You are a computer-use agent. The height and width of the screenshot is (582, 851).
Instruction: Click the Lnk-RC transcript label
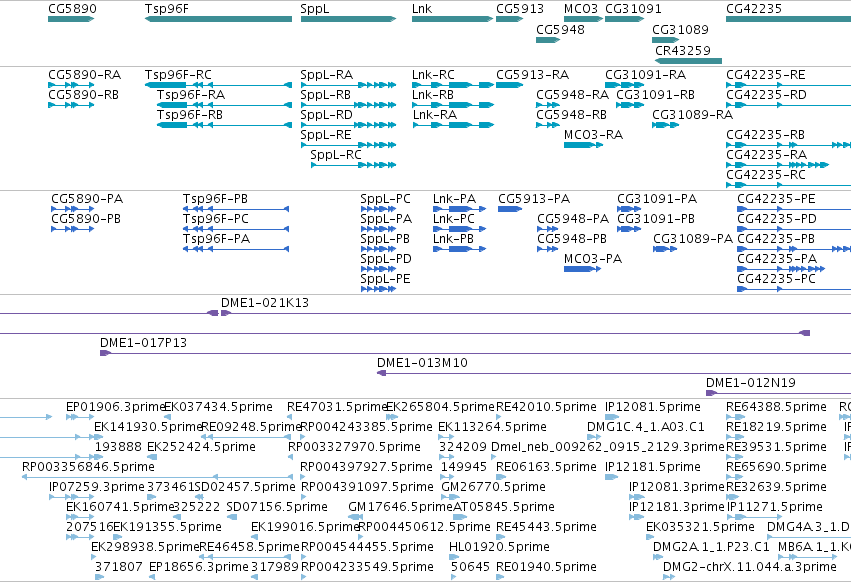[x=433, y=75]
